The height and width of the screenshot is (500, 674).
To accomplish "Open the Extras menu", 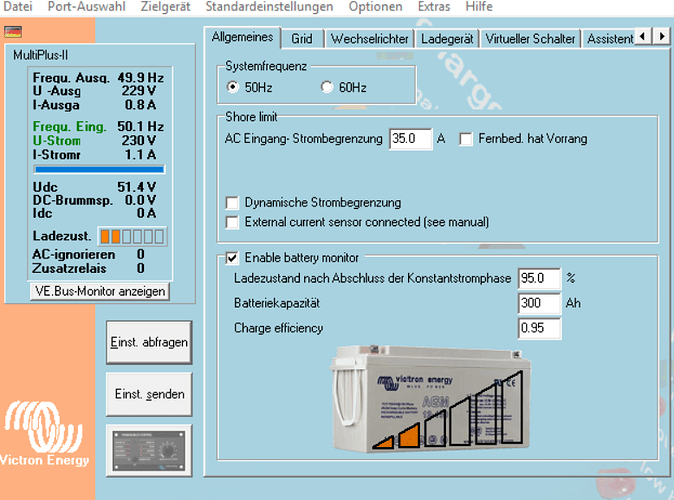I will point(434,6).
